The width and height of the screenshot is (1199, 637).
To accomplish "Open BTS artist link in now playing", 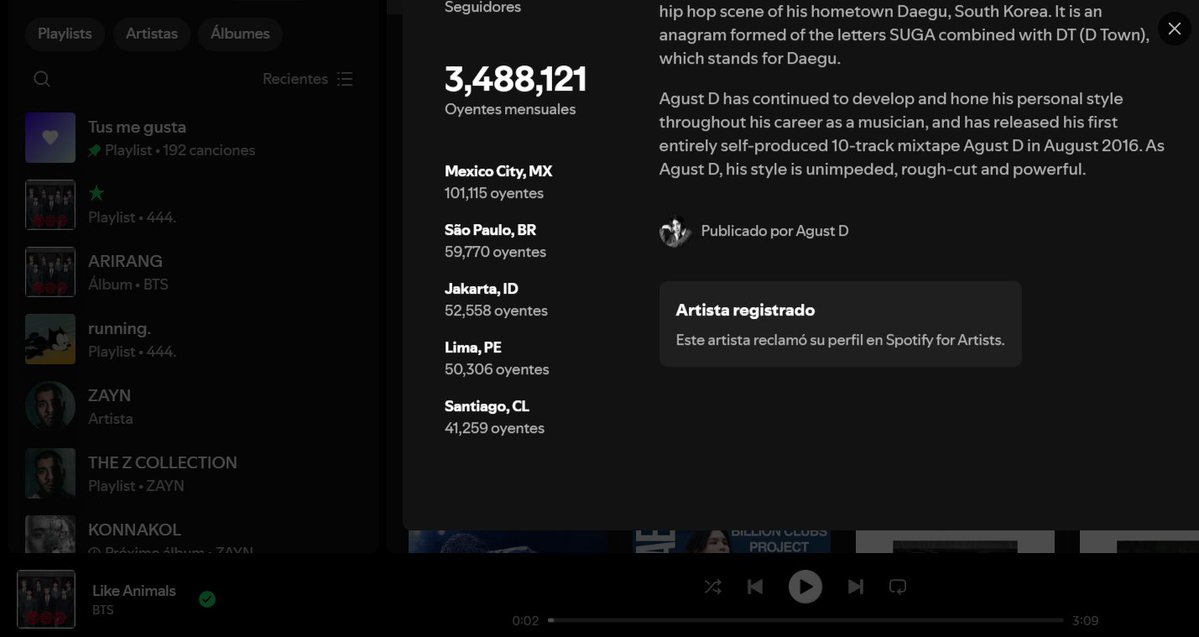I will click(102, 610).
